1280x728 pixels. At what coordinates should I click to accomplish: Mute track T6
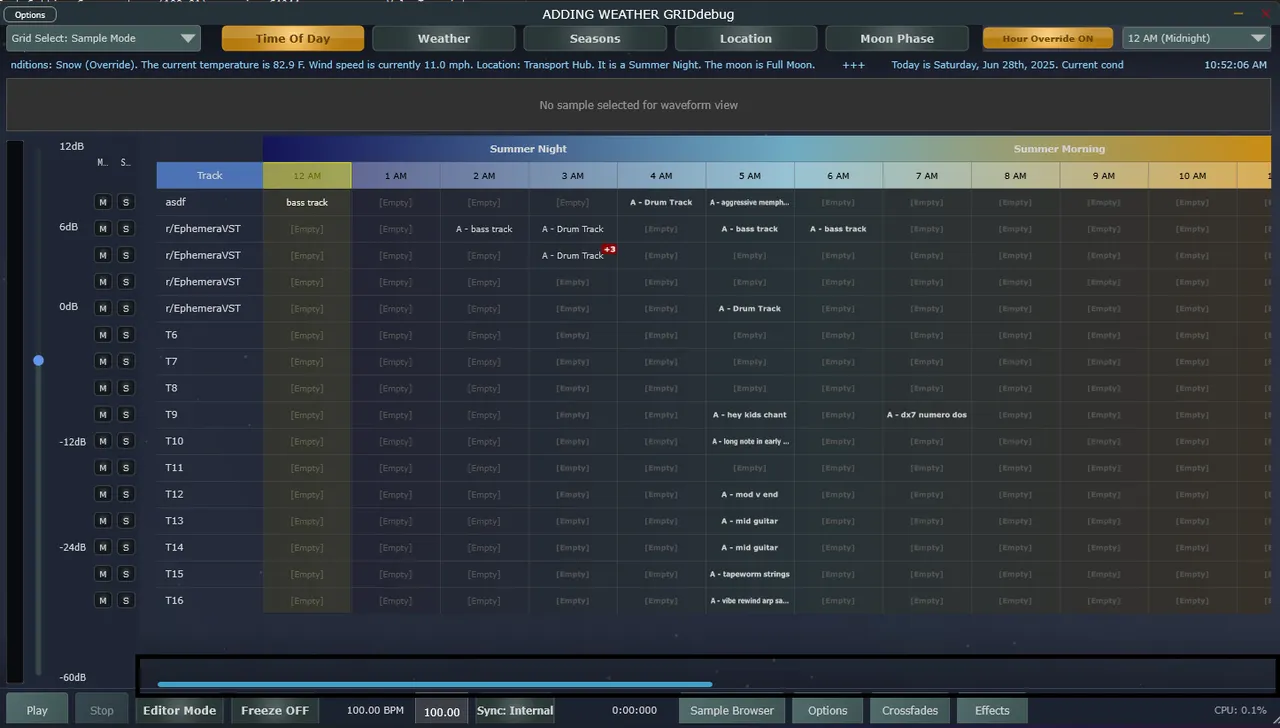(102, 335)
